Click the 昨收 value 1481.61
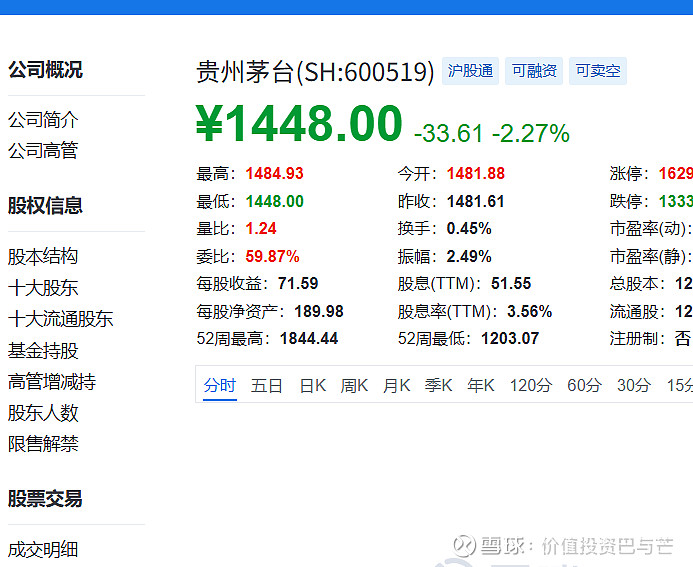The width and height of the screenshot is (693, 567). [476, 202]
